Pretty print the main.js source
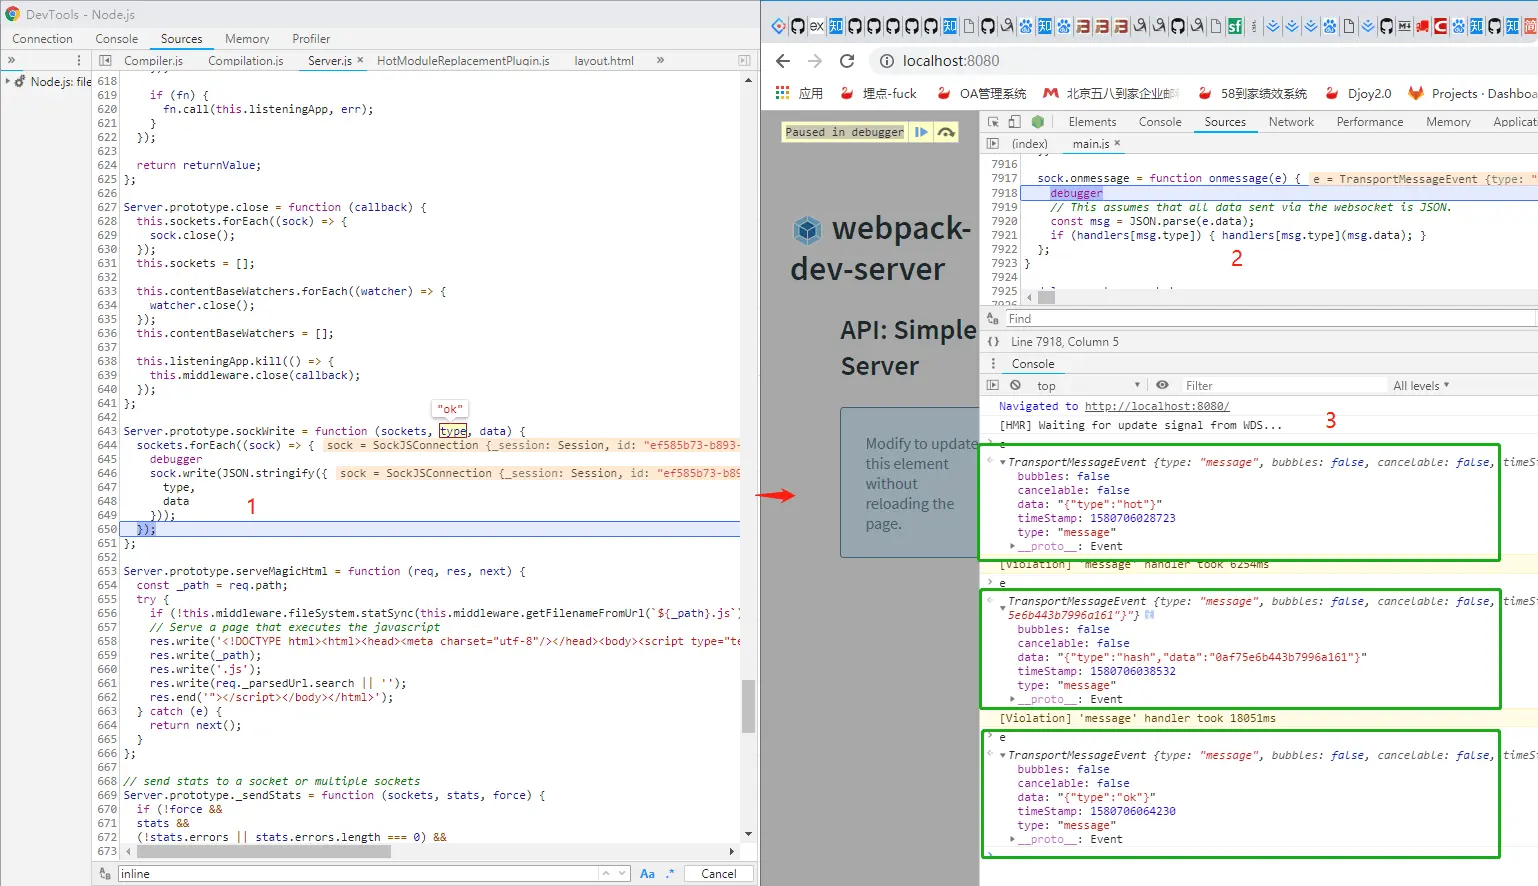 pyautogui.click(x=993, y=342)
